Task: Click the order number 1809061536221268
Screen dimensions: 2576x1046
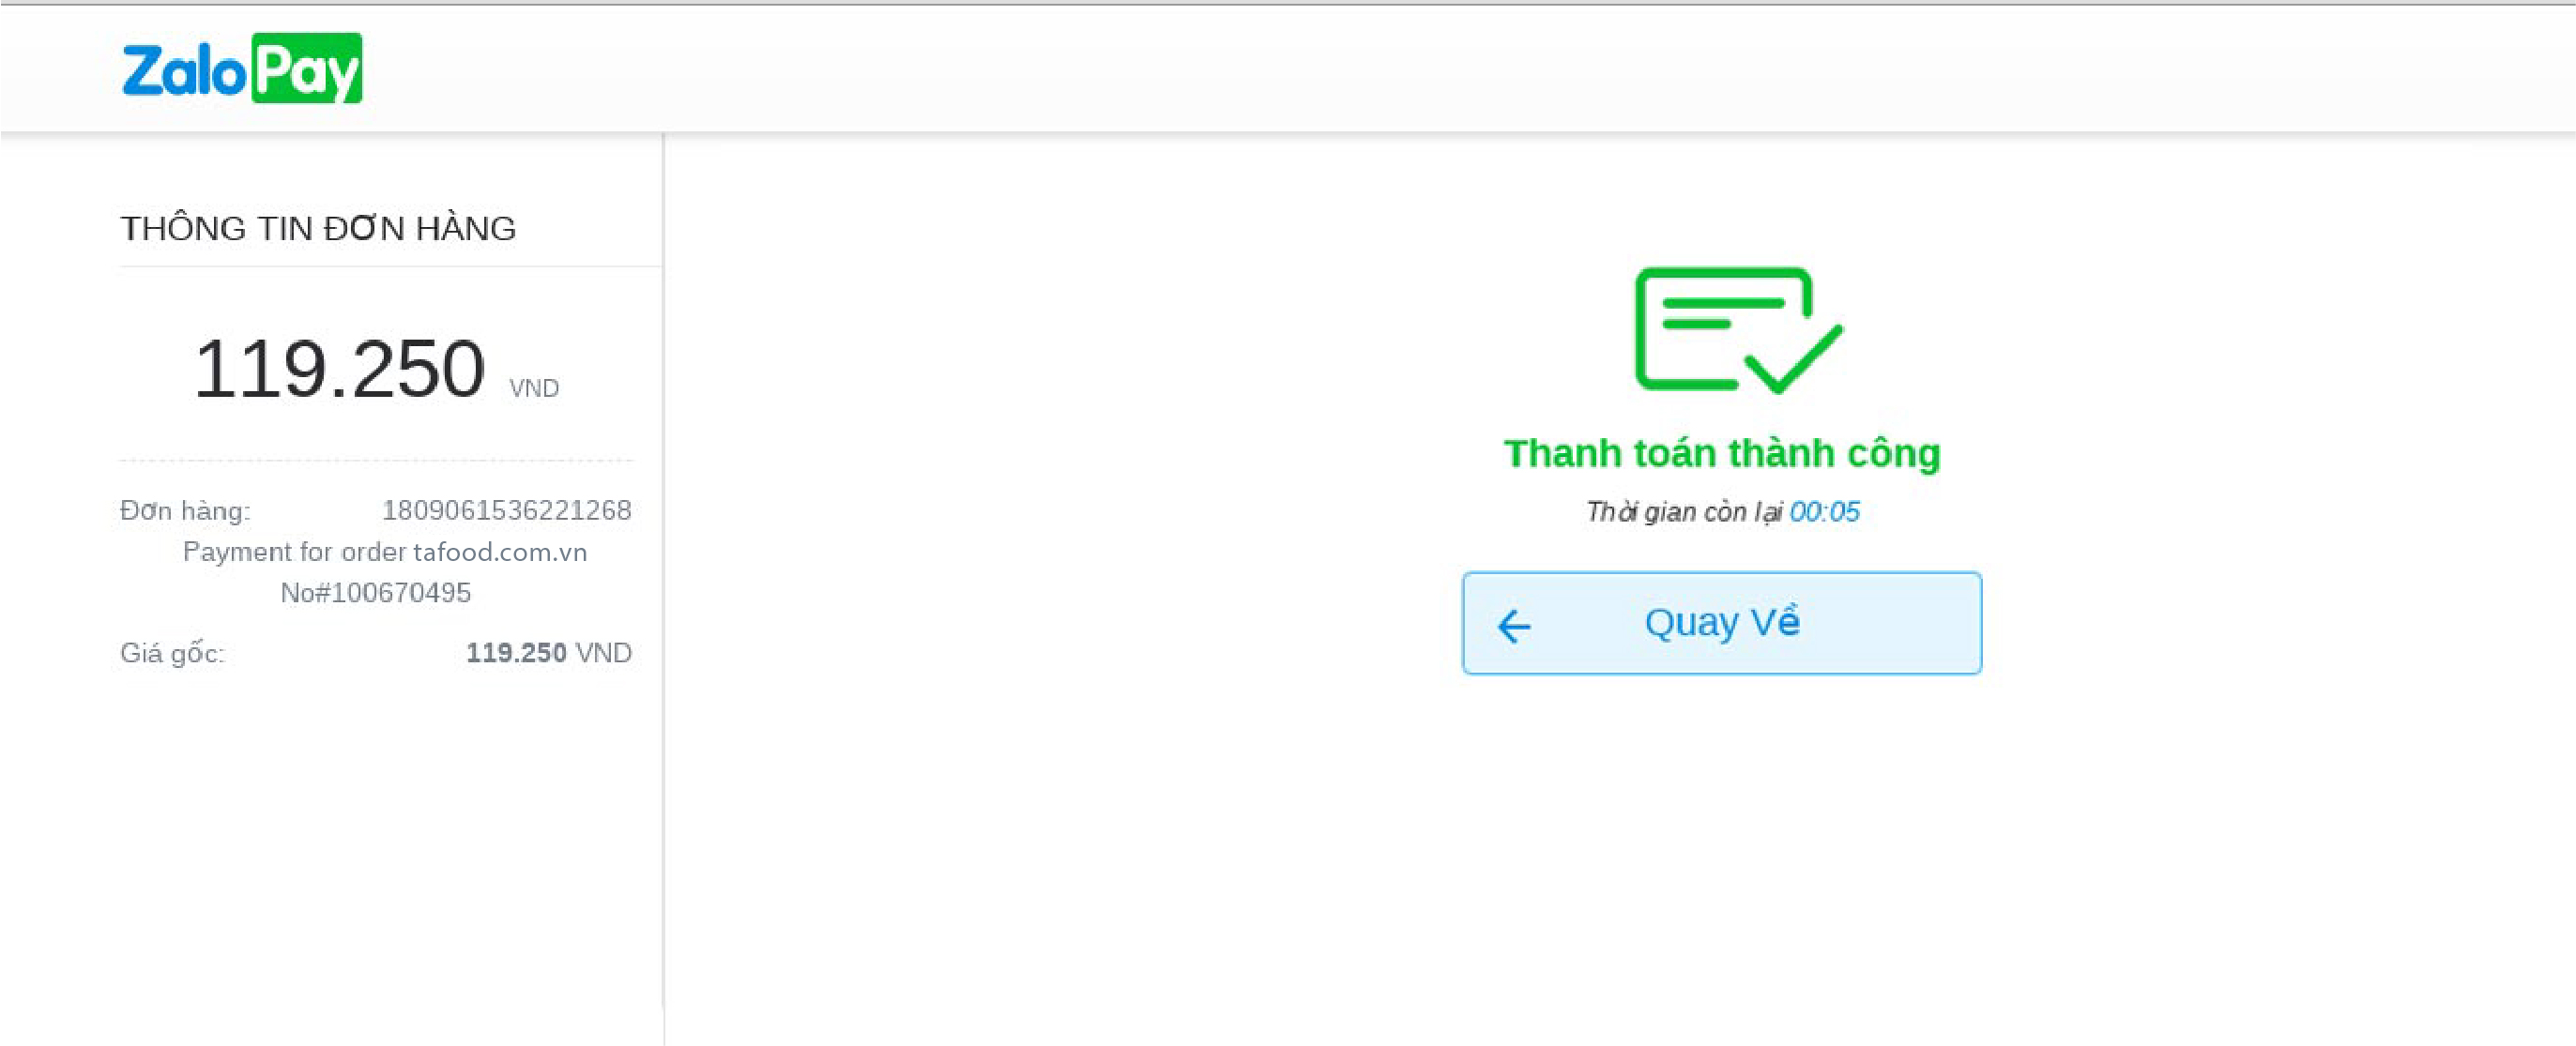Action: pos(507,510)
